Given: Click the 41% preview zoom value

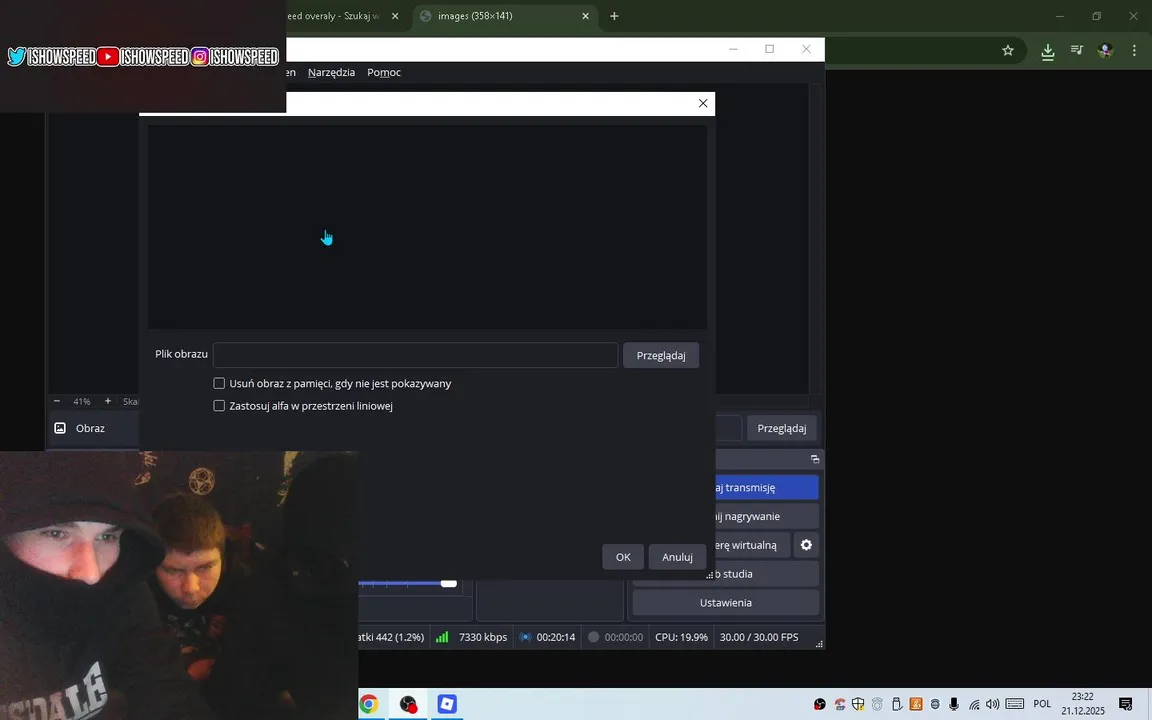Looking at the screenshot, I should [x=82, y=402].
